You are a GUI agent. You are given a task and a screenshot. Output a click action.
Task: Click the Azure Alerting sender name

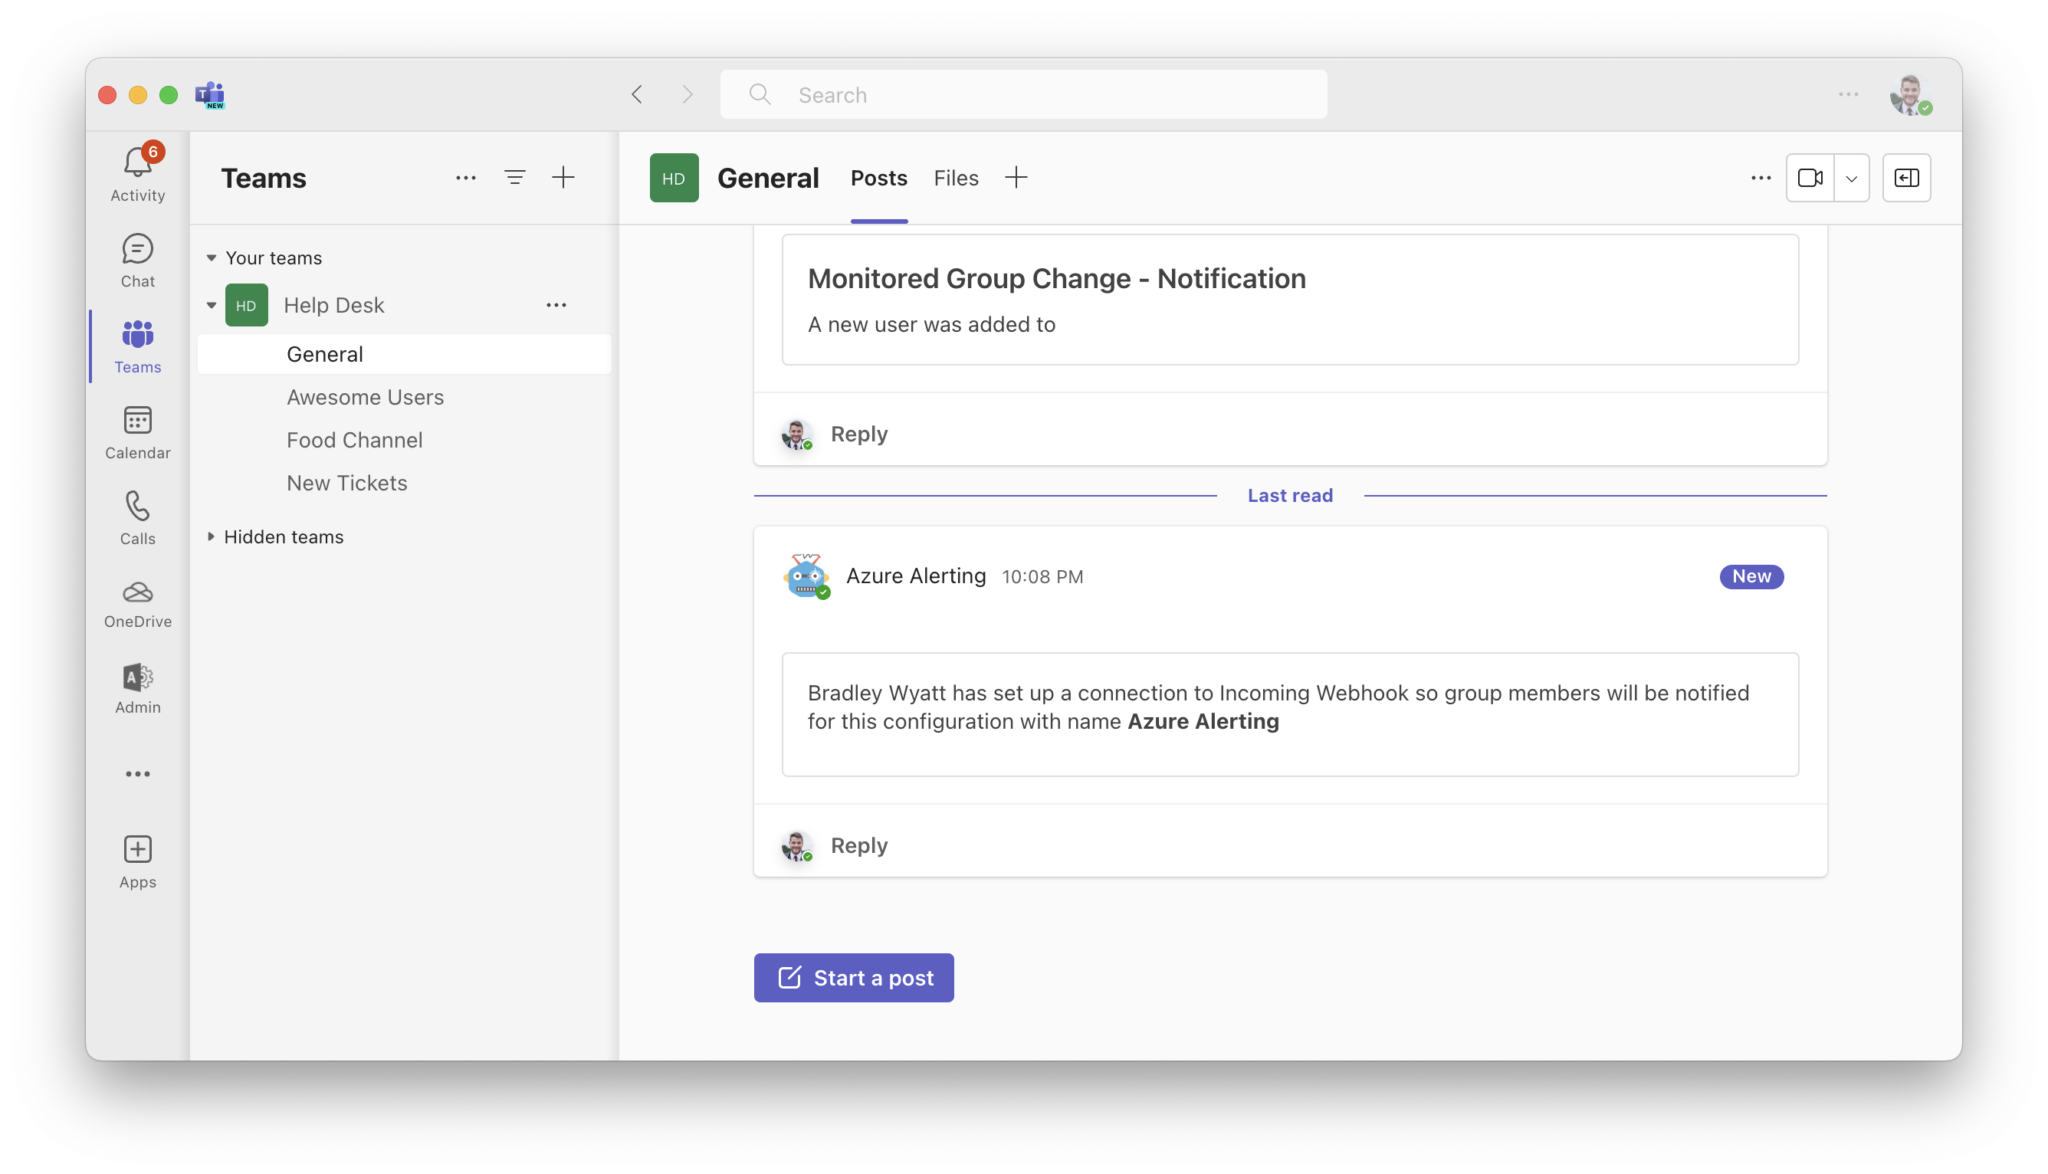[916, 576]
